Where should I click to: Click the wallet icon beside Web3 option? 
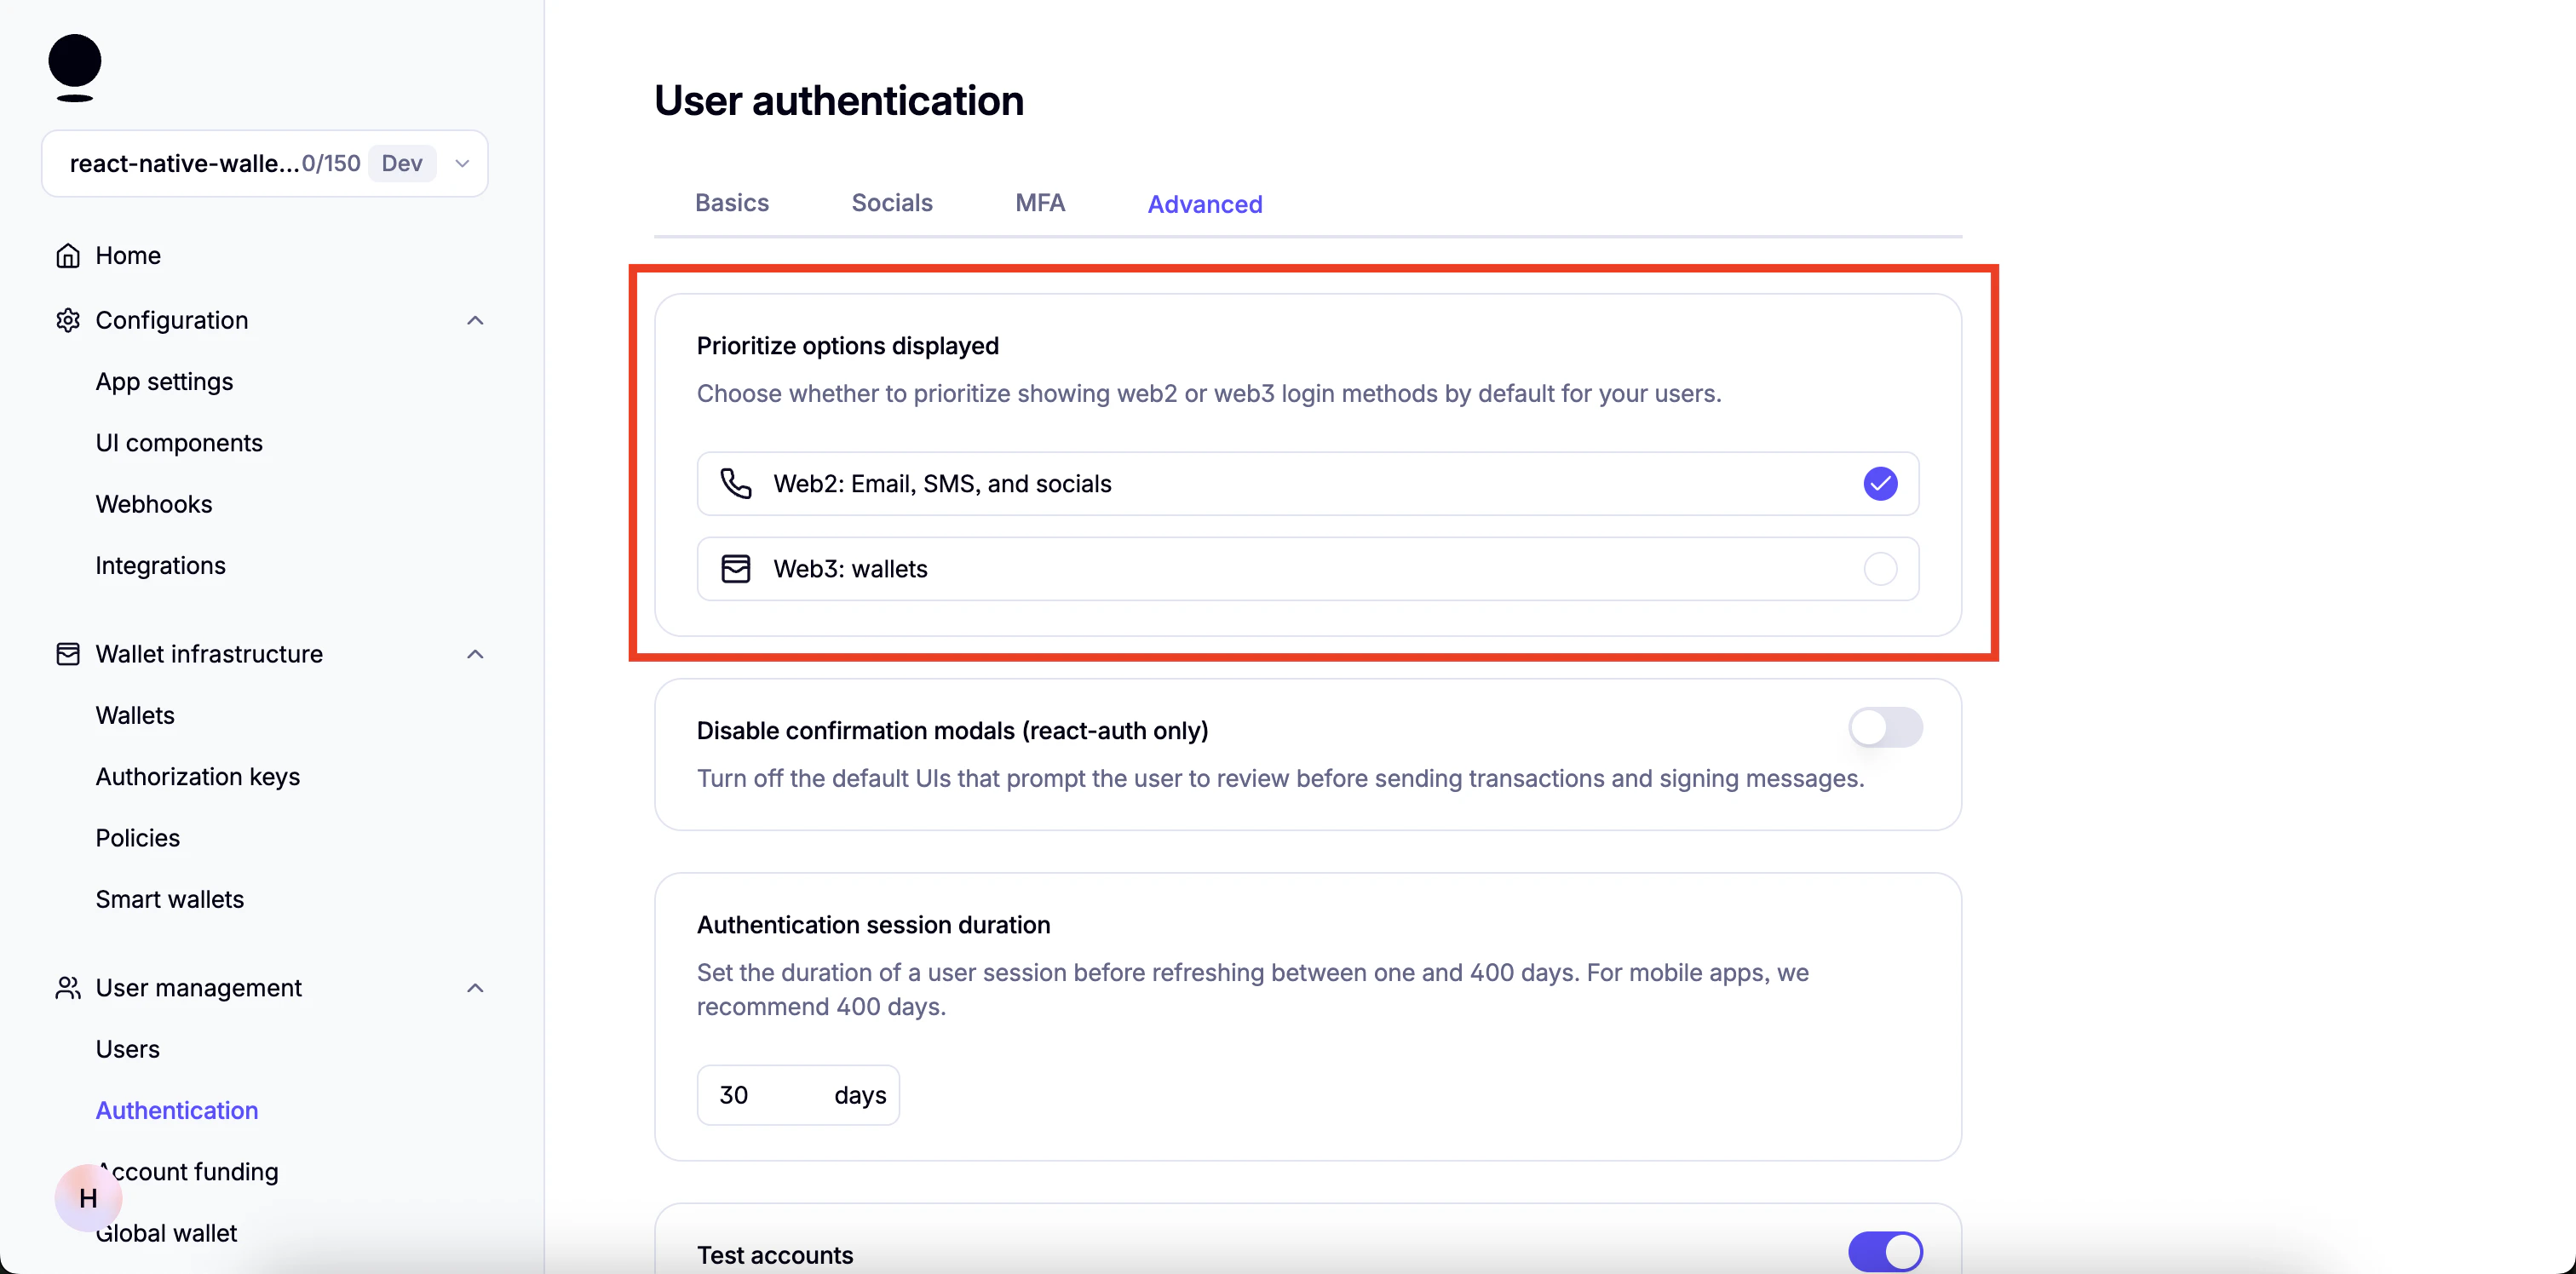pyautogui.click(x=735, y=568)
